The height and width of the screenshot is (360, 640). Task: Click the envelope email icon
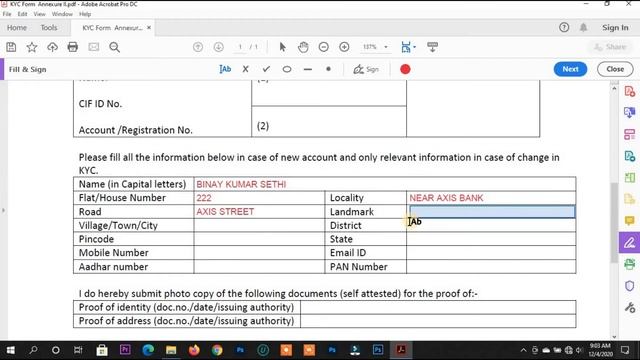tap(94, 47)
